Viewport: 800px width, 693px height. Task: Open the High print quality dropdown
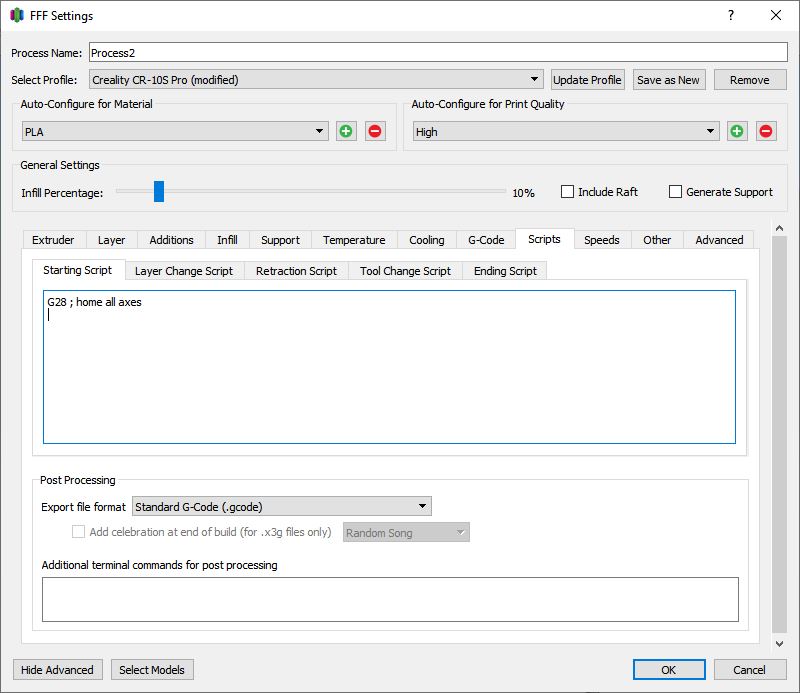click(566, 131)
